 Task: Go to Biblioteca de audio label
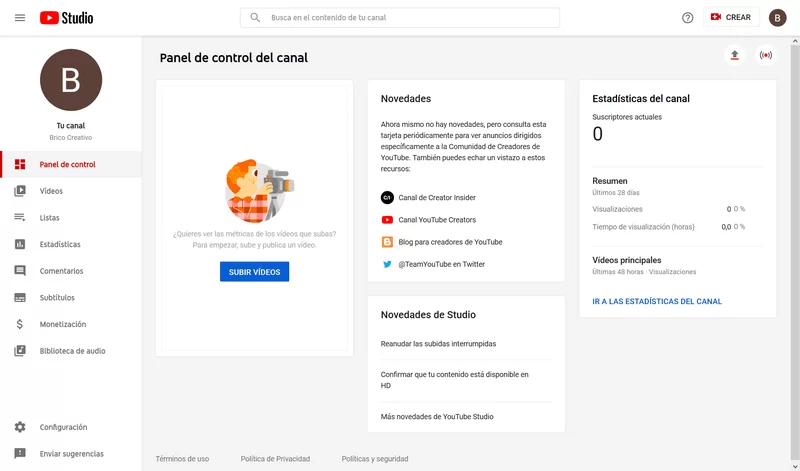72,351
